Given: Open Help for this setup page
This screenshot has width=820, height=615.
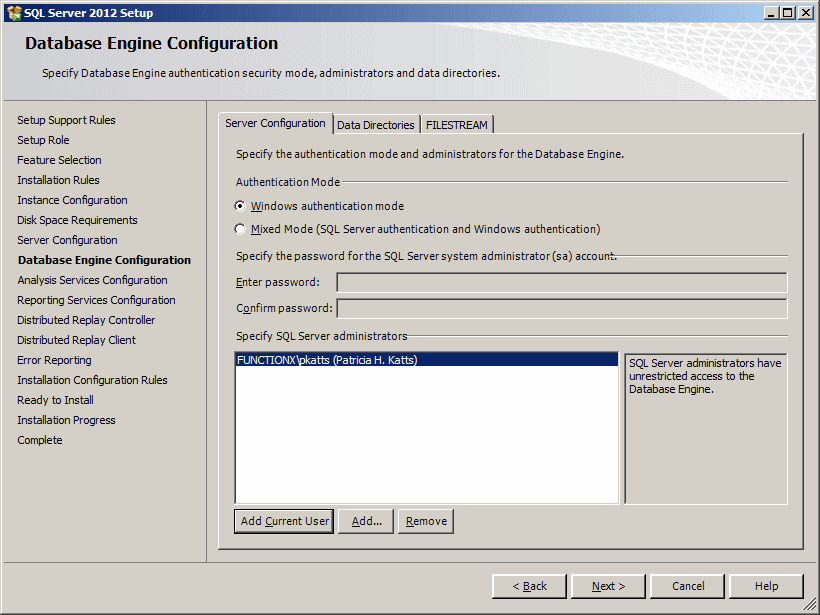Looking at the screenshot, I should (x=766, y=586).
